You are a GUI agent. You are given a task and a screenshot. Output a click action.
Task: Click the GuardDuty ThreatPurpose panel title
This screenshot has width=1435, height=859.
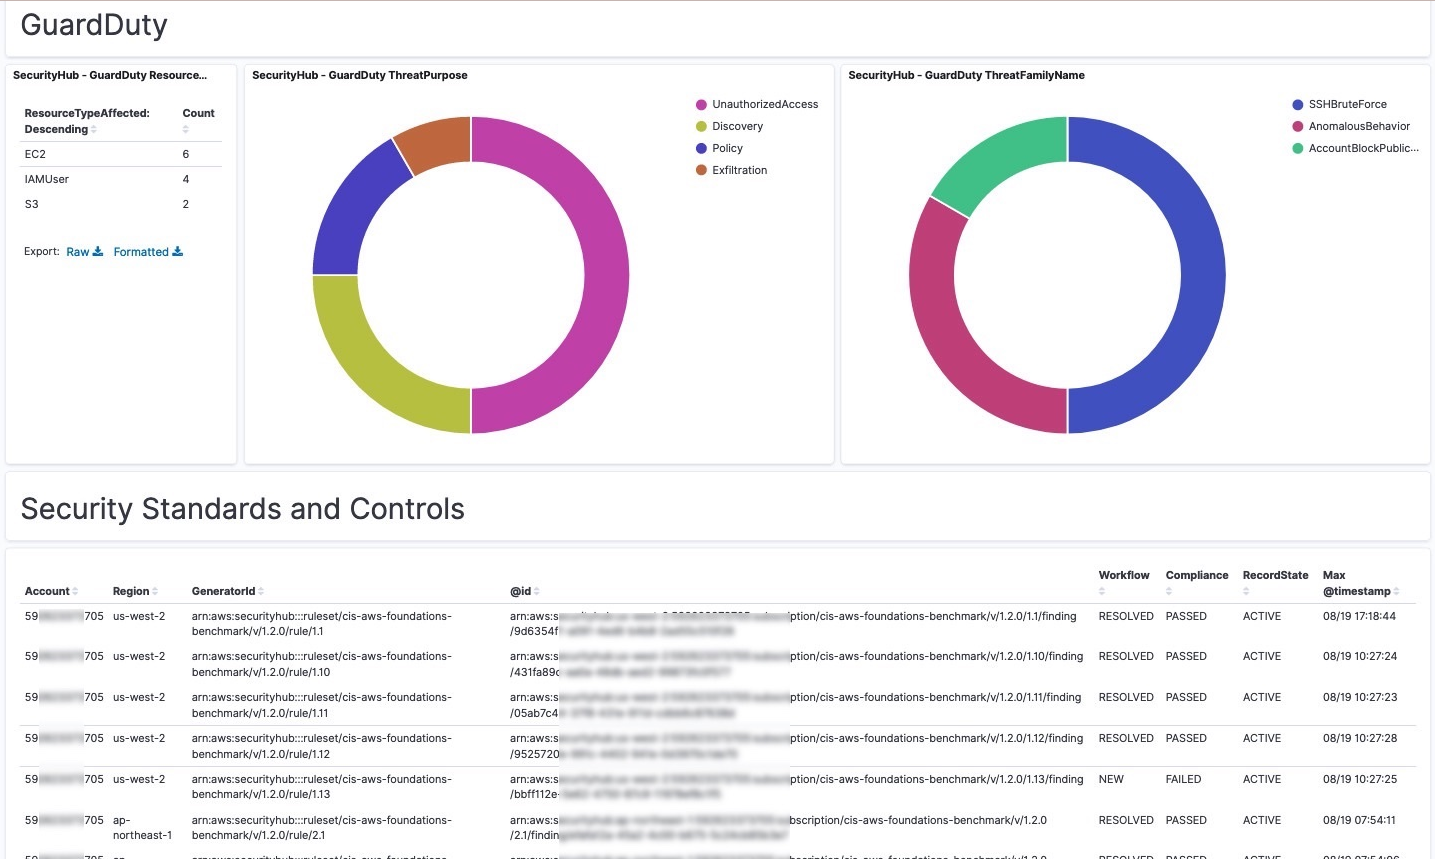(x=360, y=75)
